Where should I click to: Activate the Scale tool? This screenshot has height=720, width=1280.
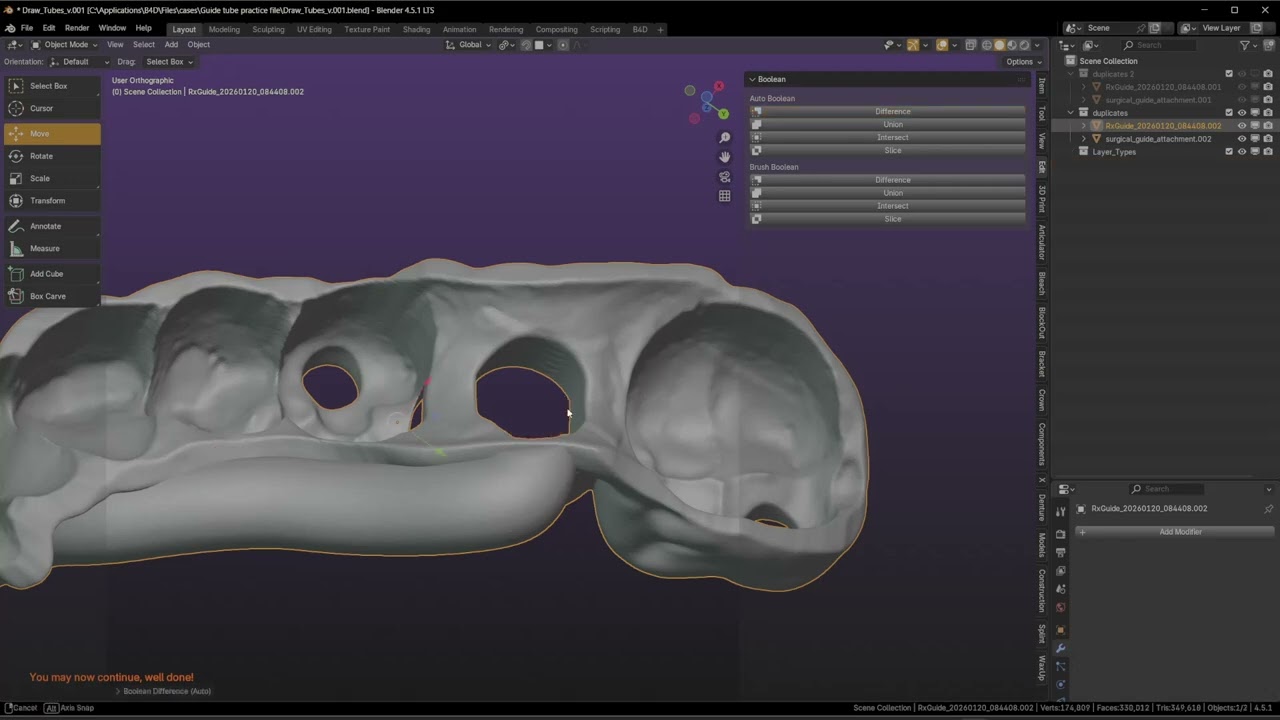[52, 178]
